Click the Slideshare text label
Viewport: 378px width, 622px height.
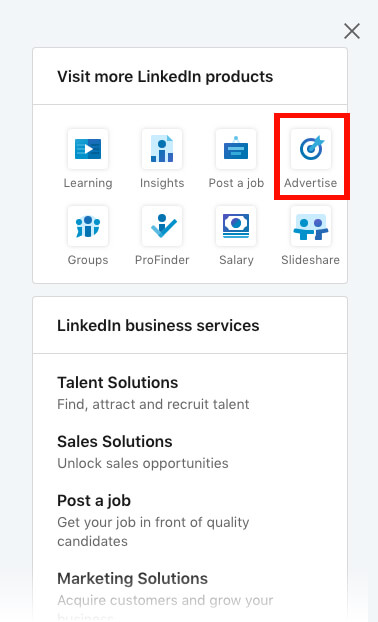(311, 260)
